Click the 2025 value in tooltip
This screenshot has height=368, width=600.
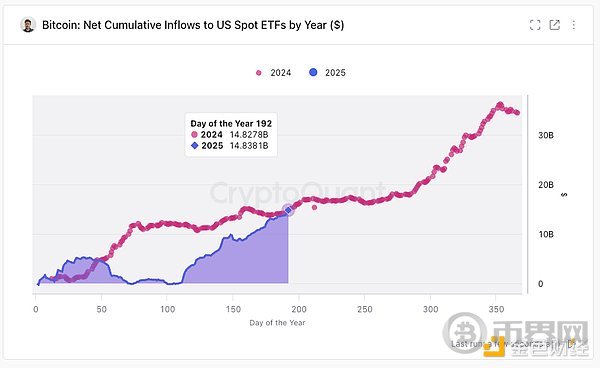249,146
